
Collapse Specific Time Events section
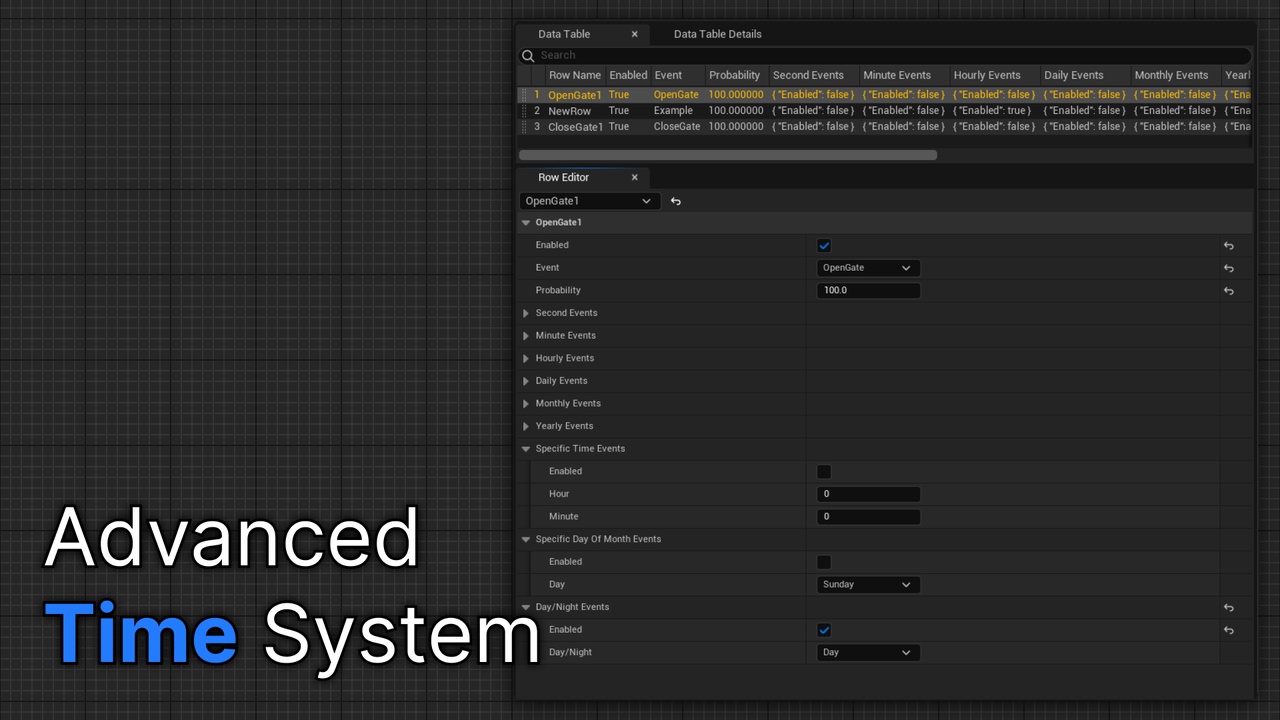tap(526, 449)
